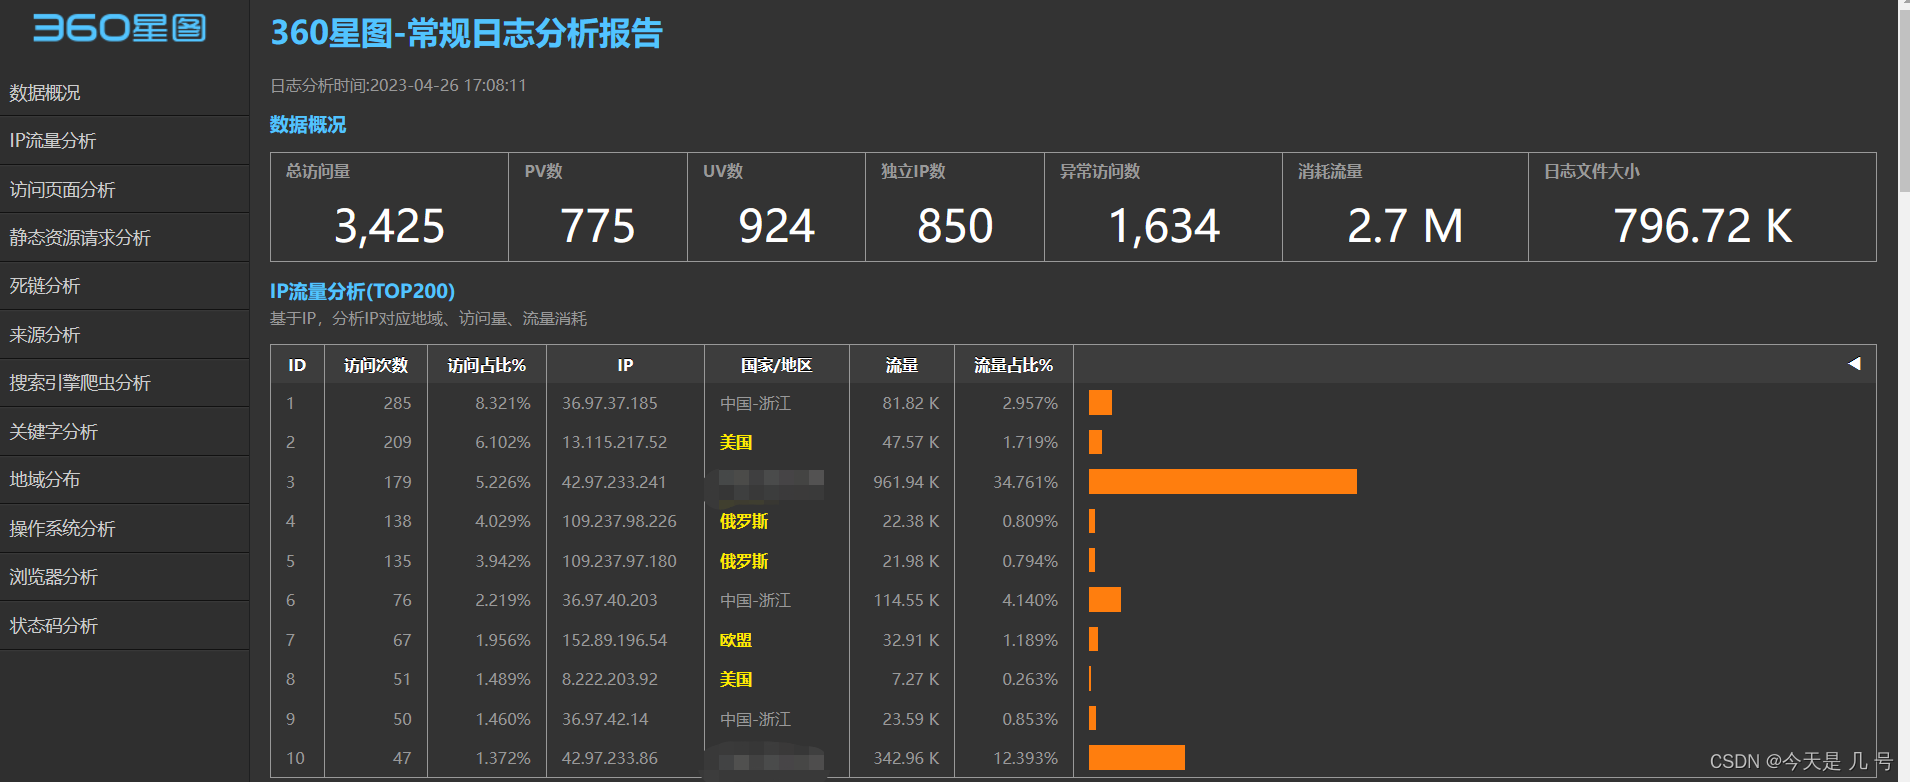The width and height of the screenshot is (1910, 782).
Task: Click the 国家/地区 column header
Action: (x=777, y=365)
